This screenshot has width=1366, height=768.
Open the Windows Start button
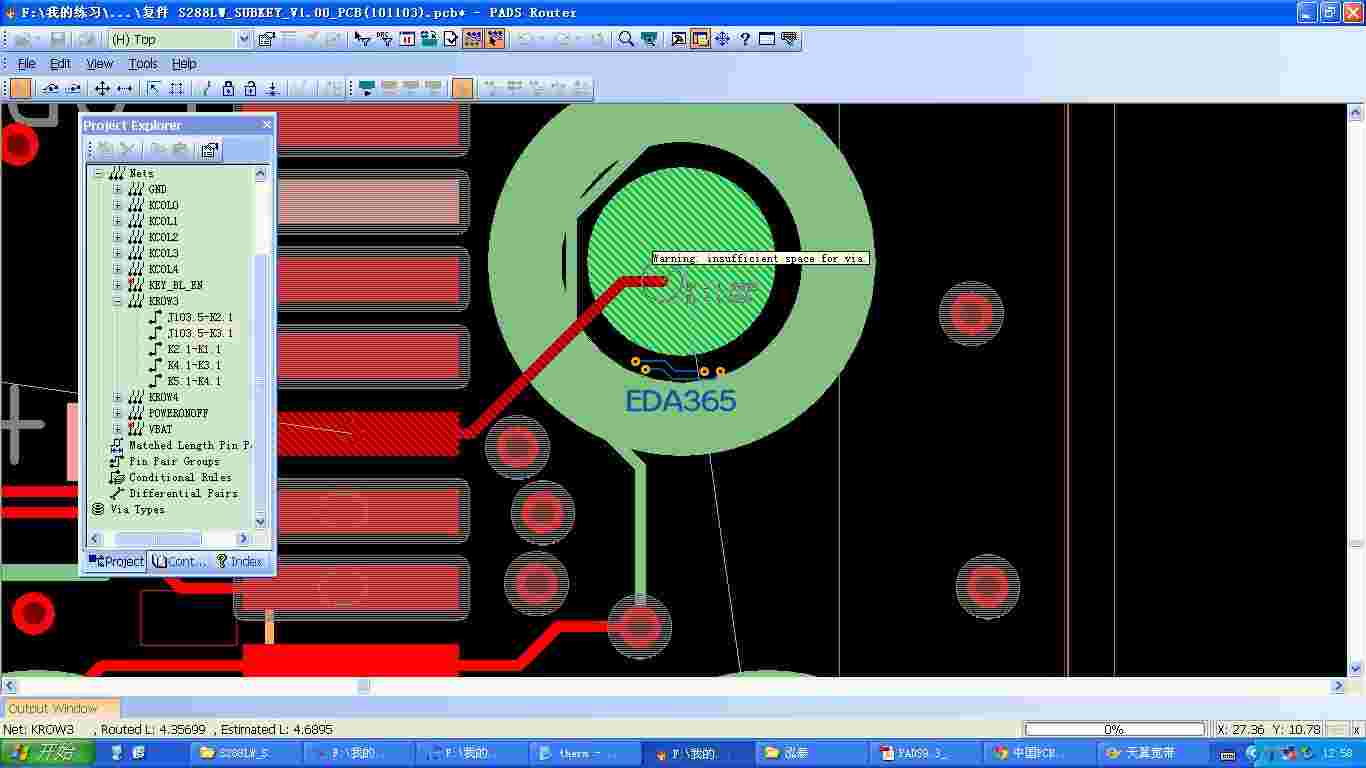tap(47, 753)
